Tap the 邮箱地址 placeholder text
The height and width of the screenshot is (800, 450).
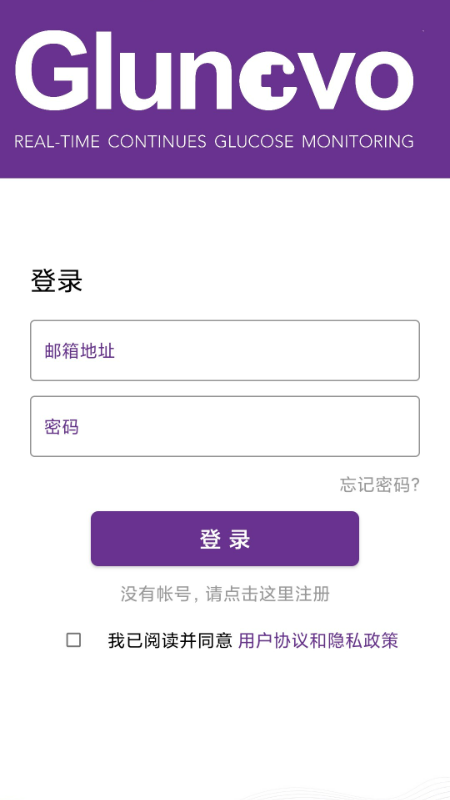(x=80, y=351)
